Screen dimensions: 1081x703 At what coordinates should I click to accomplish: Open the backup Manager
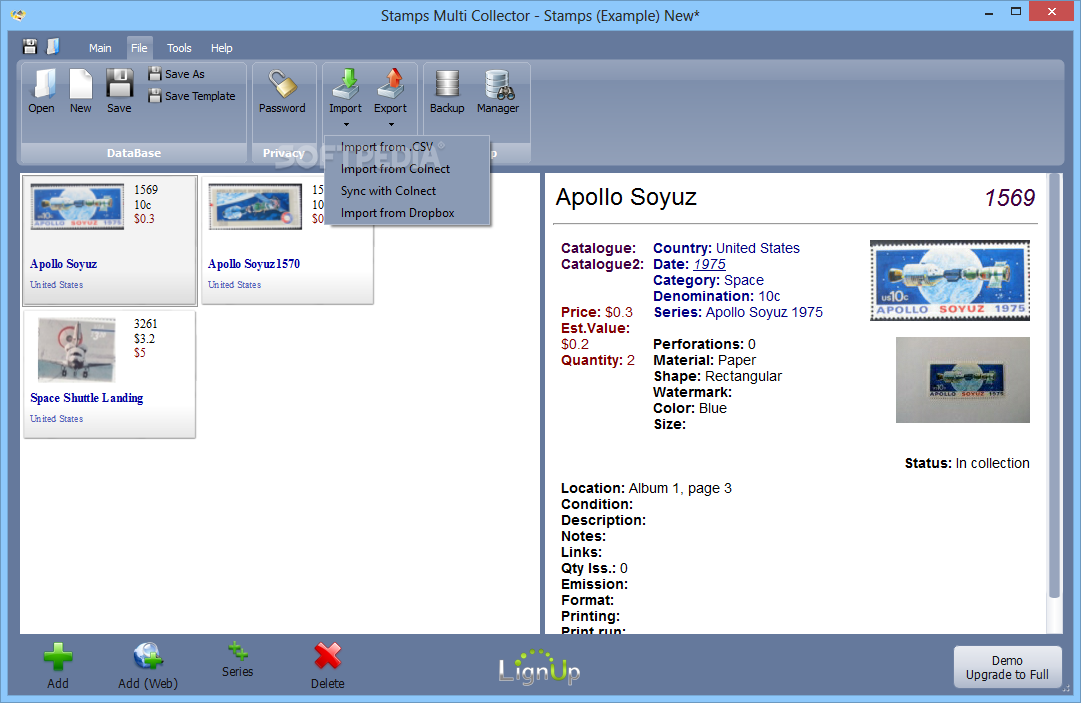click(x=498, y=90)
